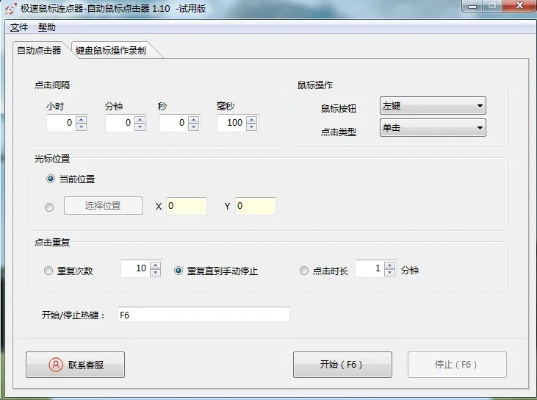Increase the 重复次数 spinner value
Image resolution: width=537 pixels, height=400 pixels.
click(x=155, y=265)
